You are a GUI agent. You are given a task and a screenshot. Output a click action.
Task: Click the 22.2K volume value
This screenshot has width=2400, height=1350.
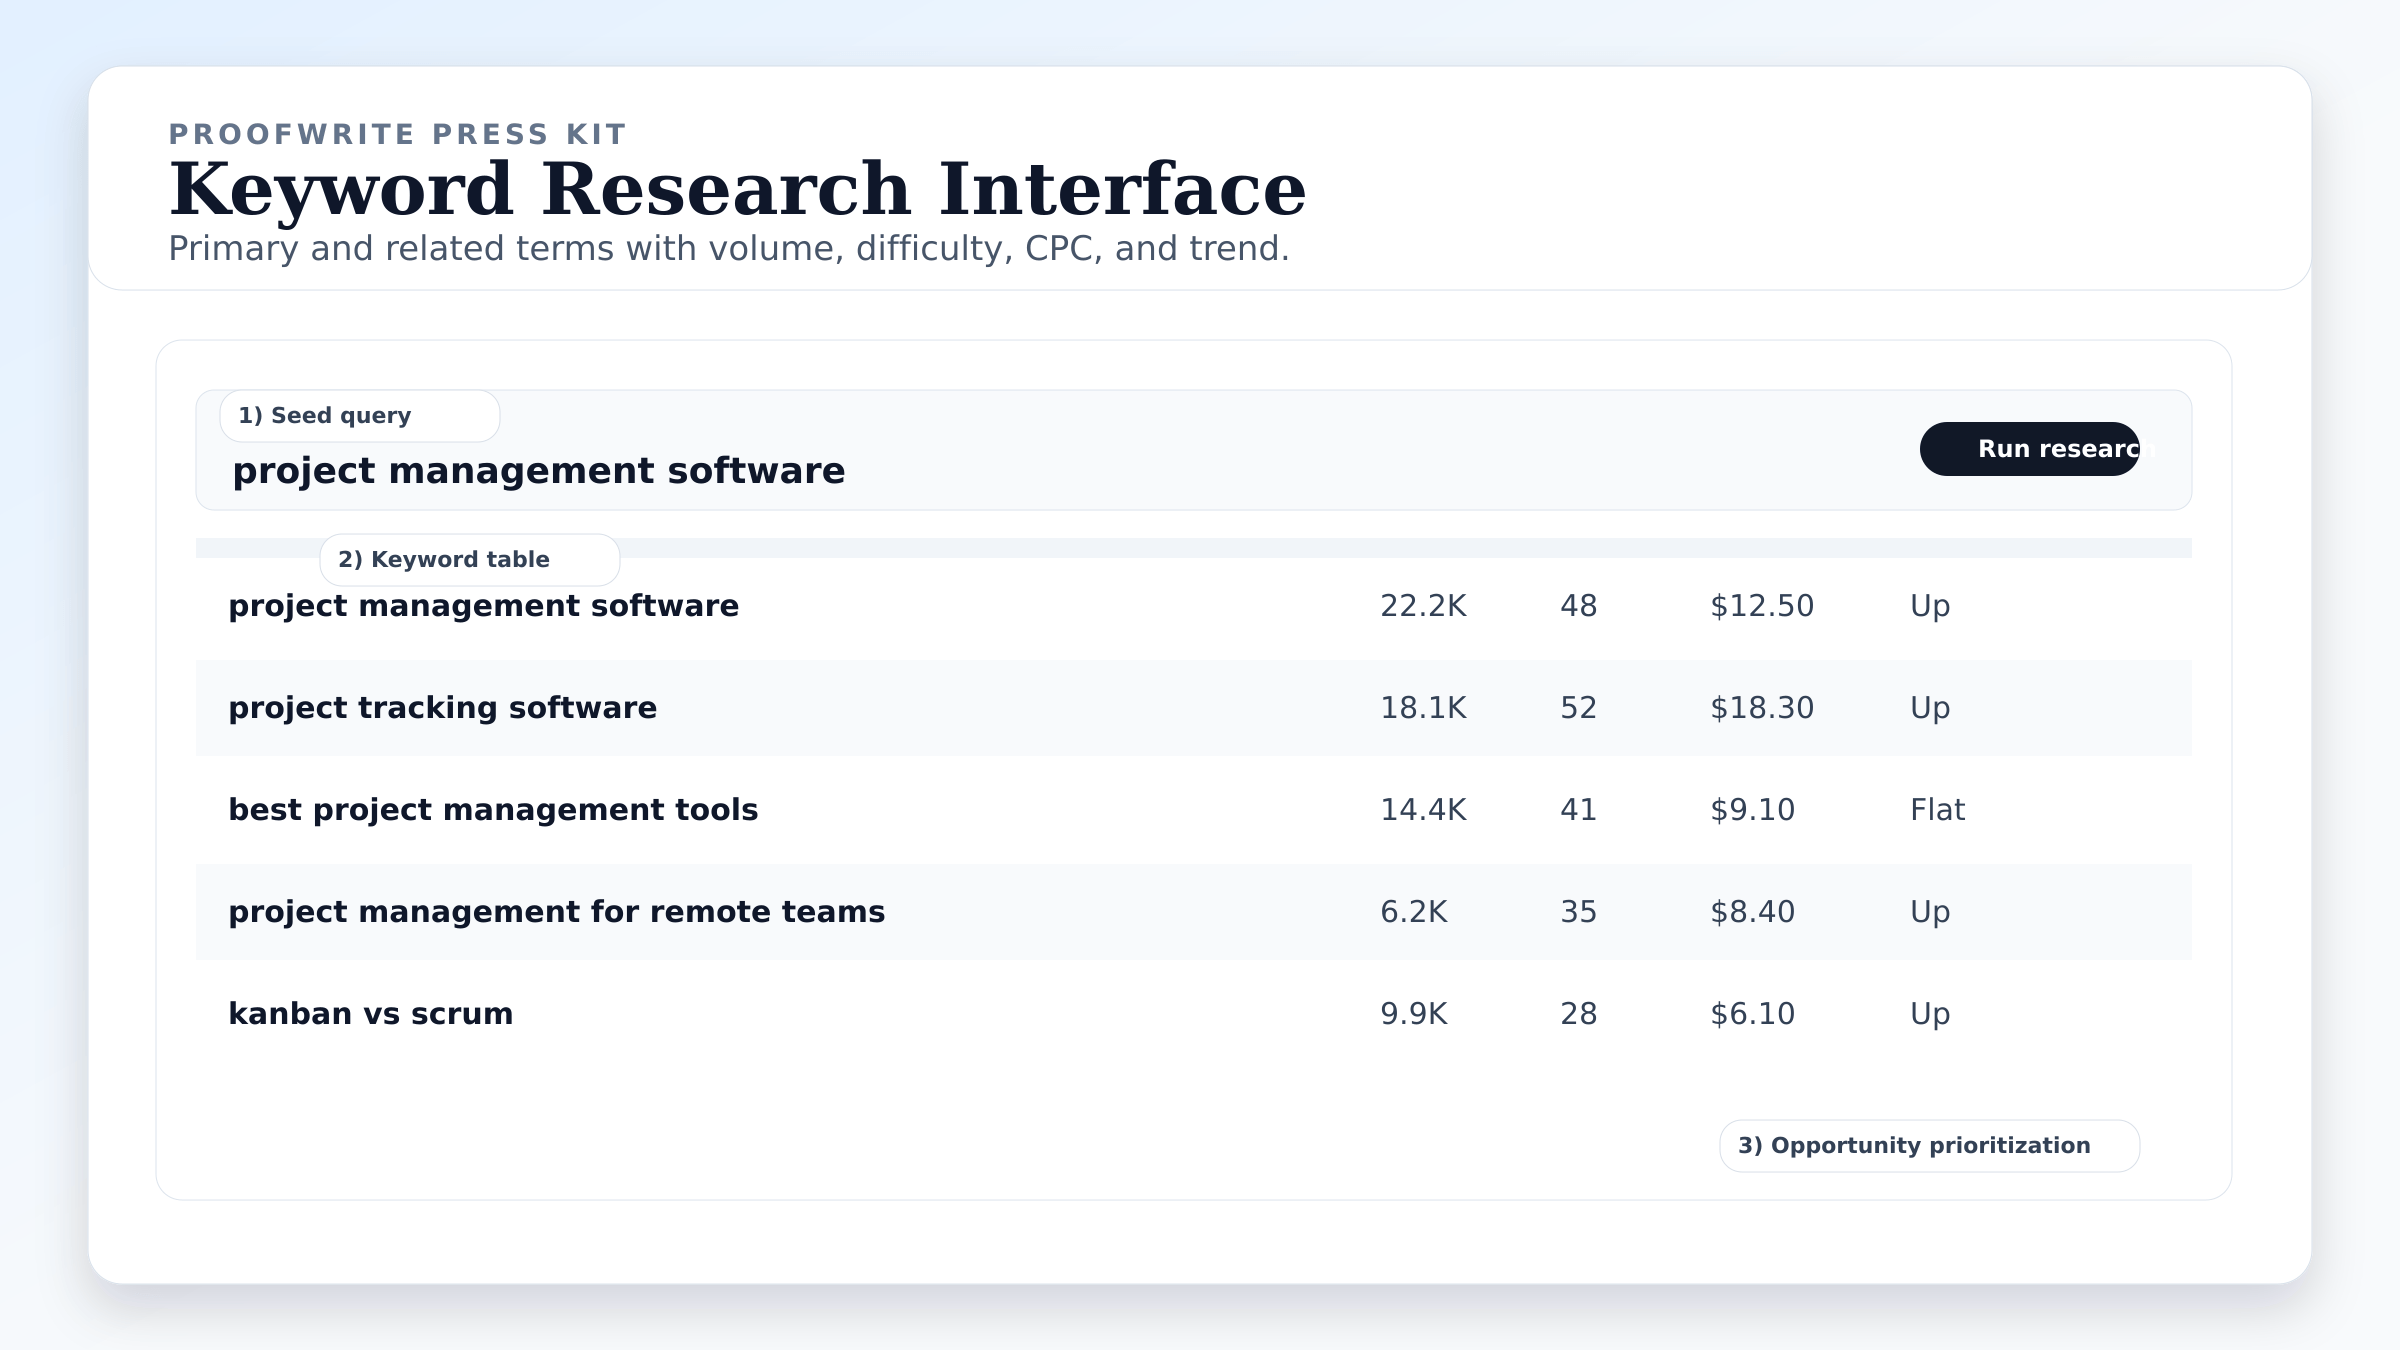point(1423,605)
